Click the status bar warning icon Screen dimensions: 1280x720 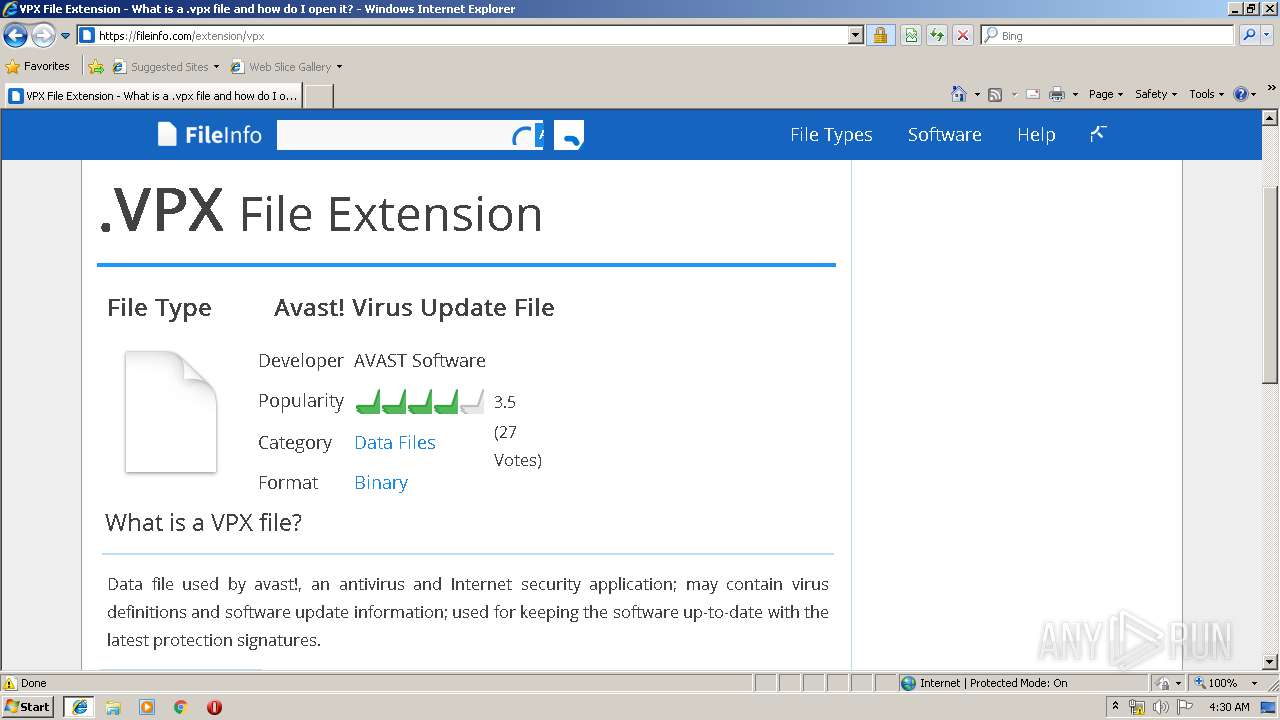coord(10,683)
